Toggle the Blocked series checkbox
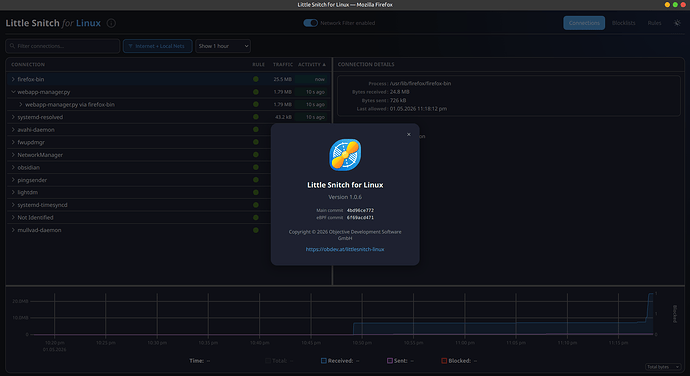The width and height of the screenshot is (690, 376). tap(444, 361)
